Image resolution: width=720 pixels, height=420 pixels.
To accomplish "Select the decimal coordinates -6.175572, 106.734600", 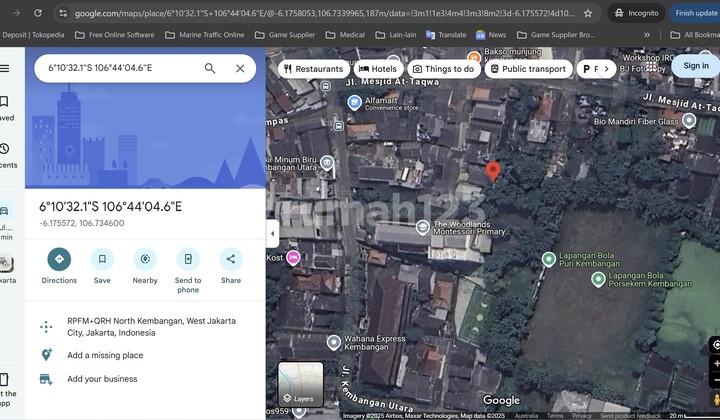I will [x=82, y=223].
